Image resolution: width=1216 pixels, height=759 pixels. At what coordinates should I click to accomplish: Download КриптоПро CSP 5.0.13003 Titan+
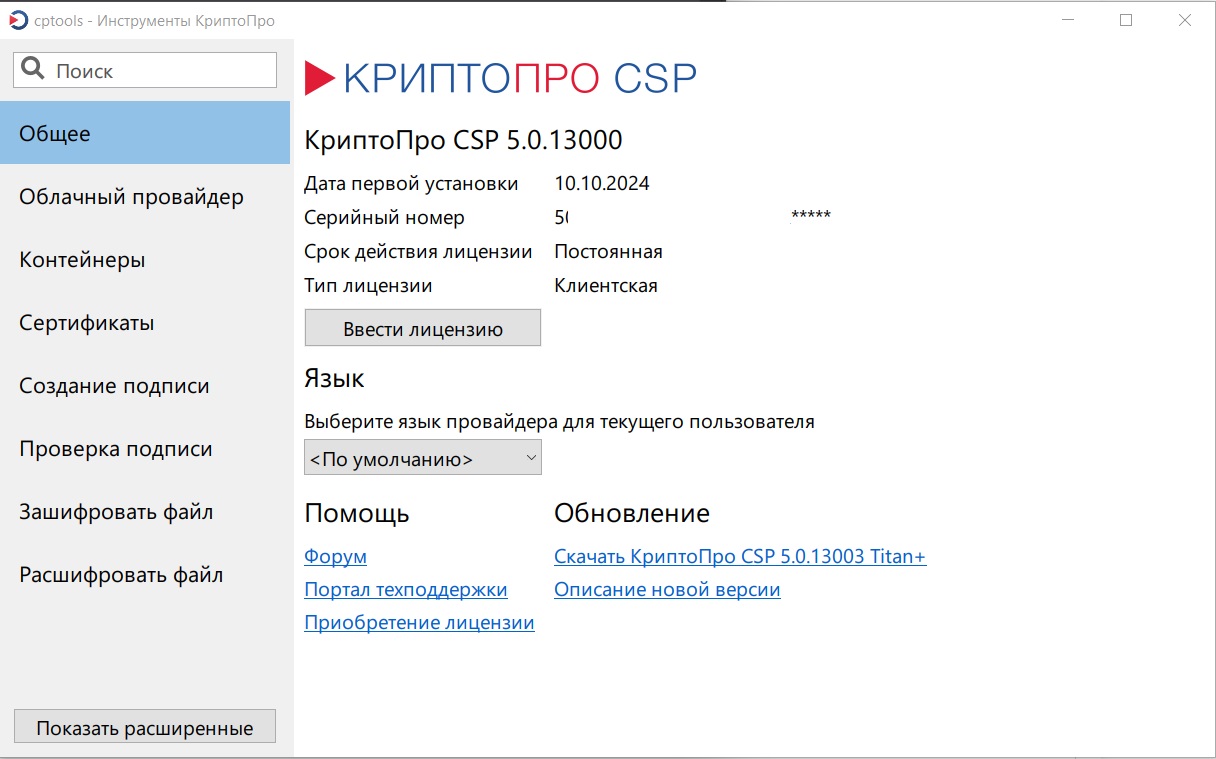point(740,556)
